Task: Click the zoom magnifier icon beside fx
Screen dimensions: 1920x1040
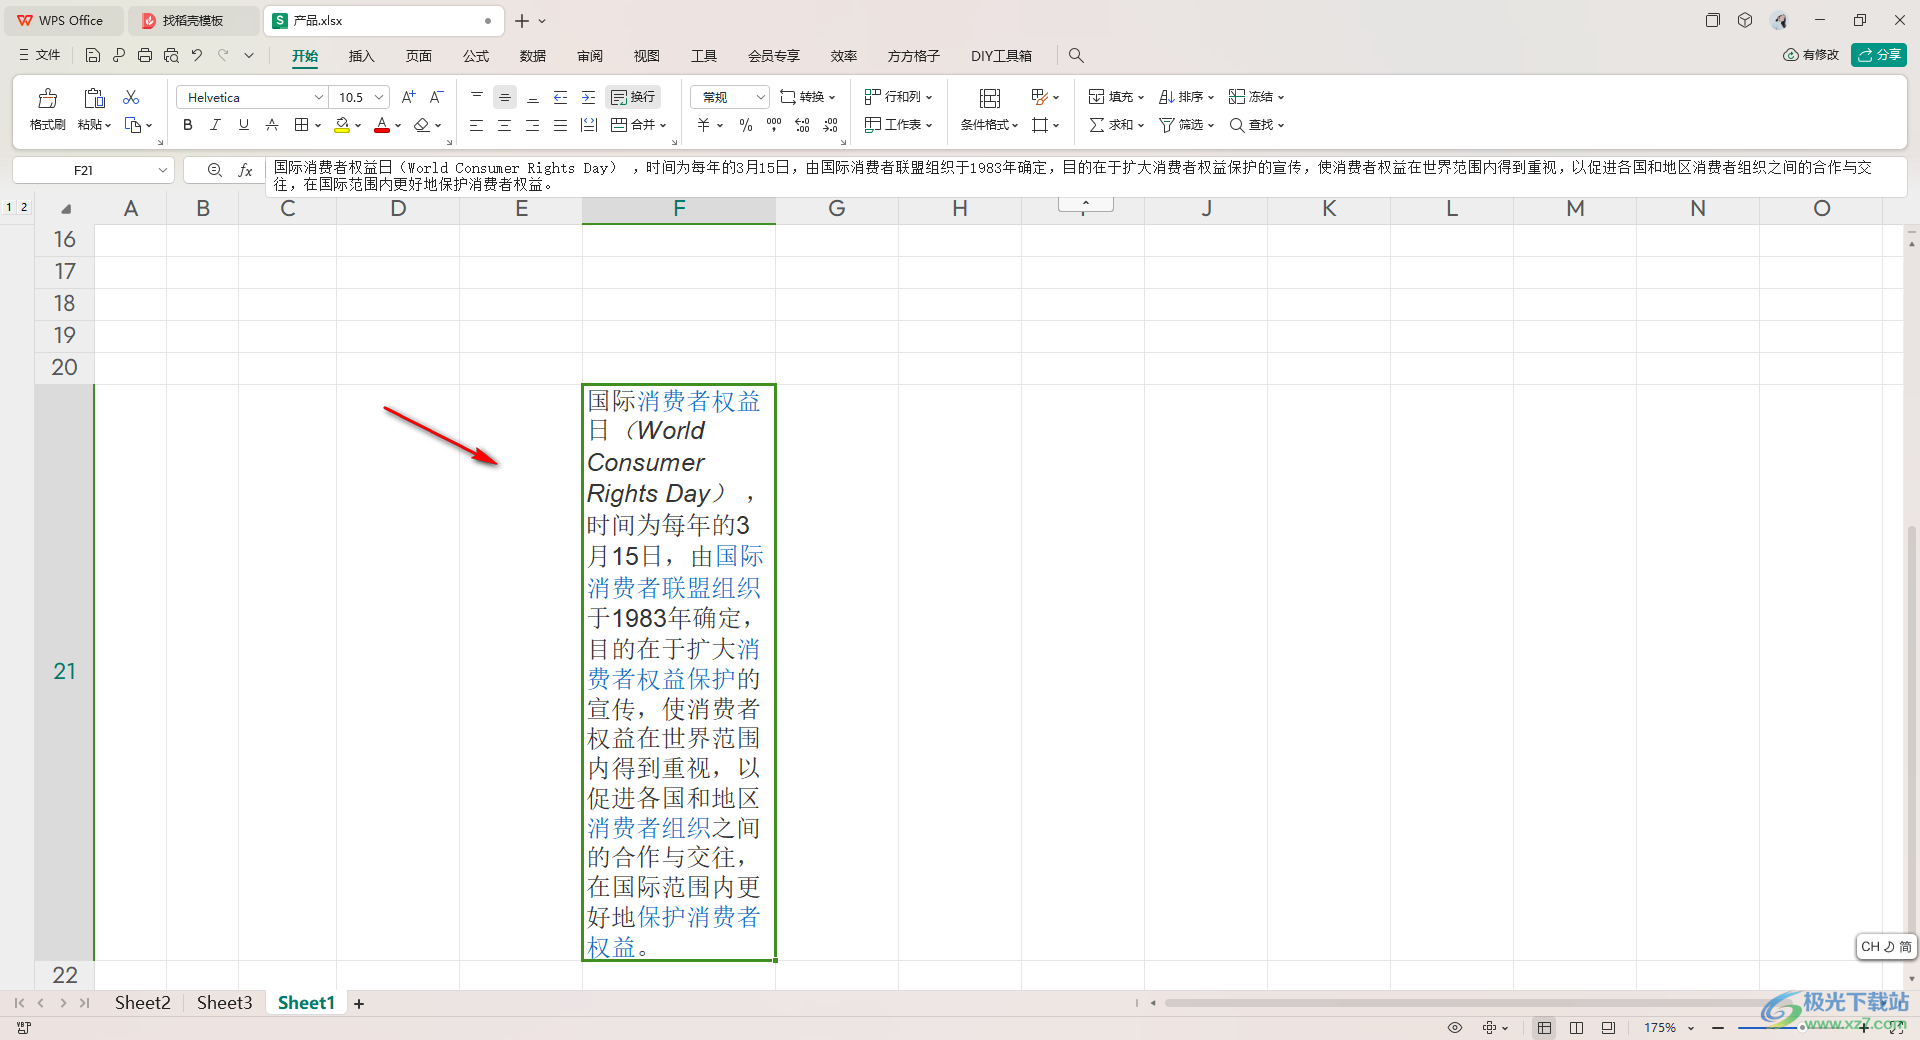Action: [215, 170]
